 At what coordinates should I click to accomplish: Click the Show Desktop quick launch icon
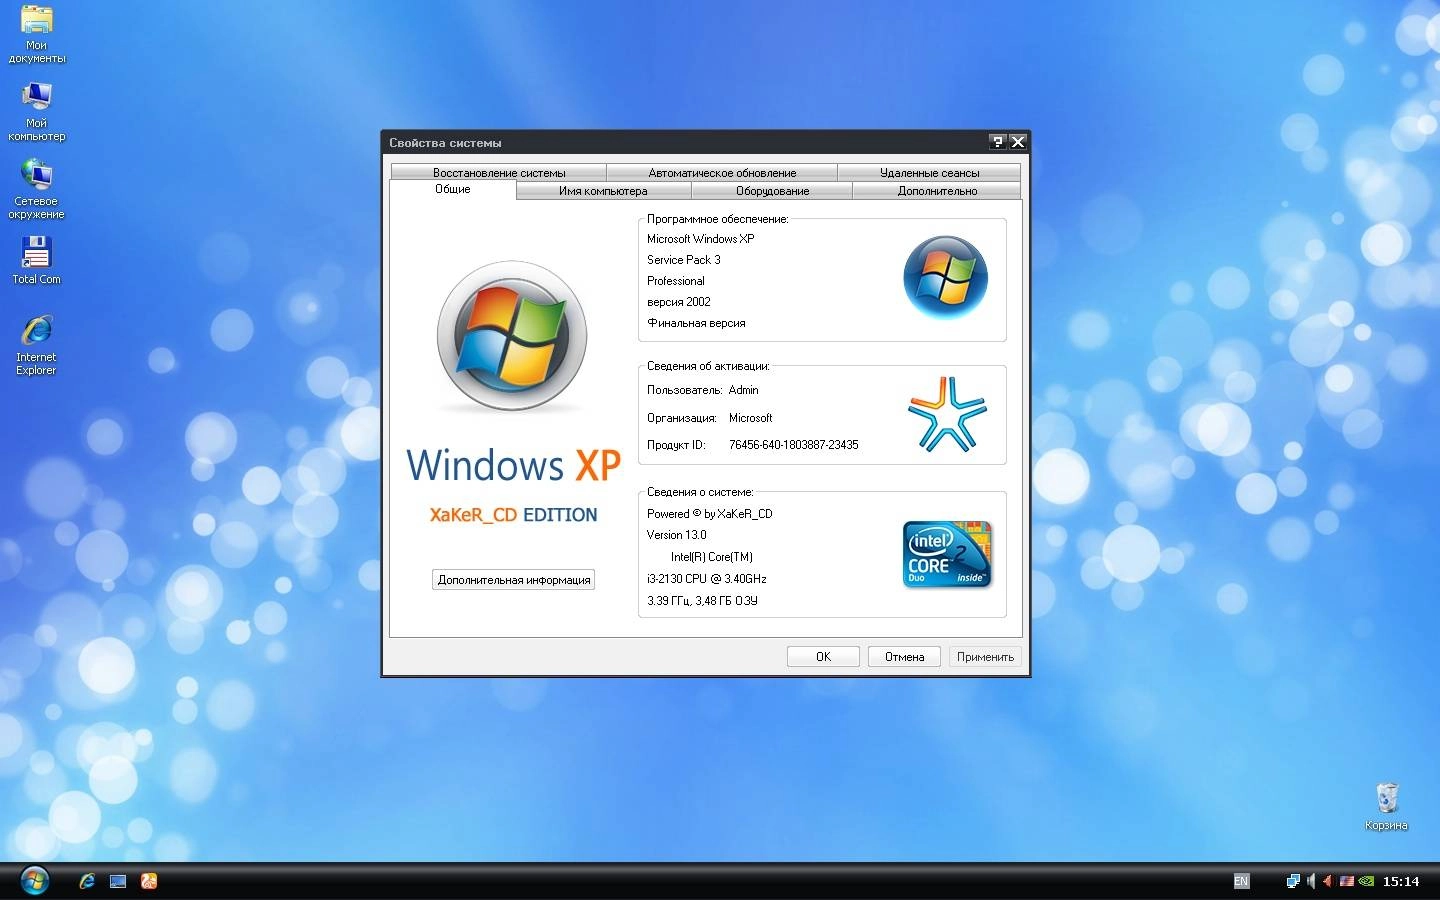point(118,881)
